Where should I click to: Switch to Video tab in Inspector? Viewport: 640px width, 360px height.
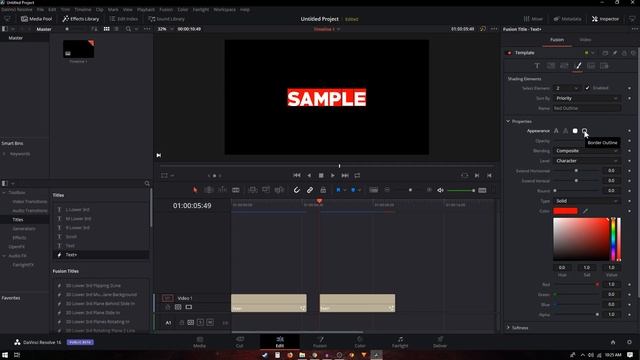[x=585, y=40]
